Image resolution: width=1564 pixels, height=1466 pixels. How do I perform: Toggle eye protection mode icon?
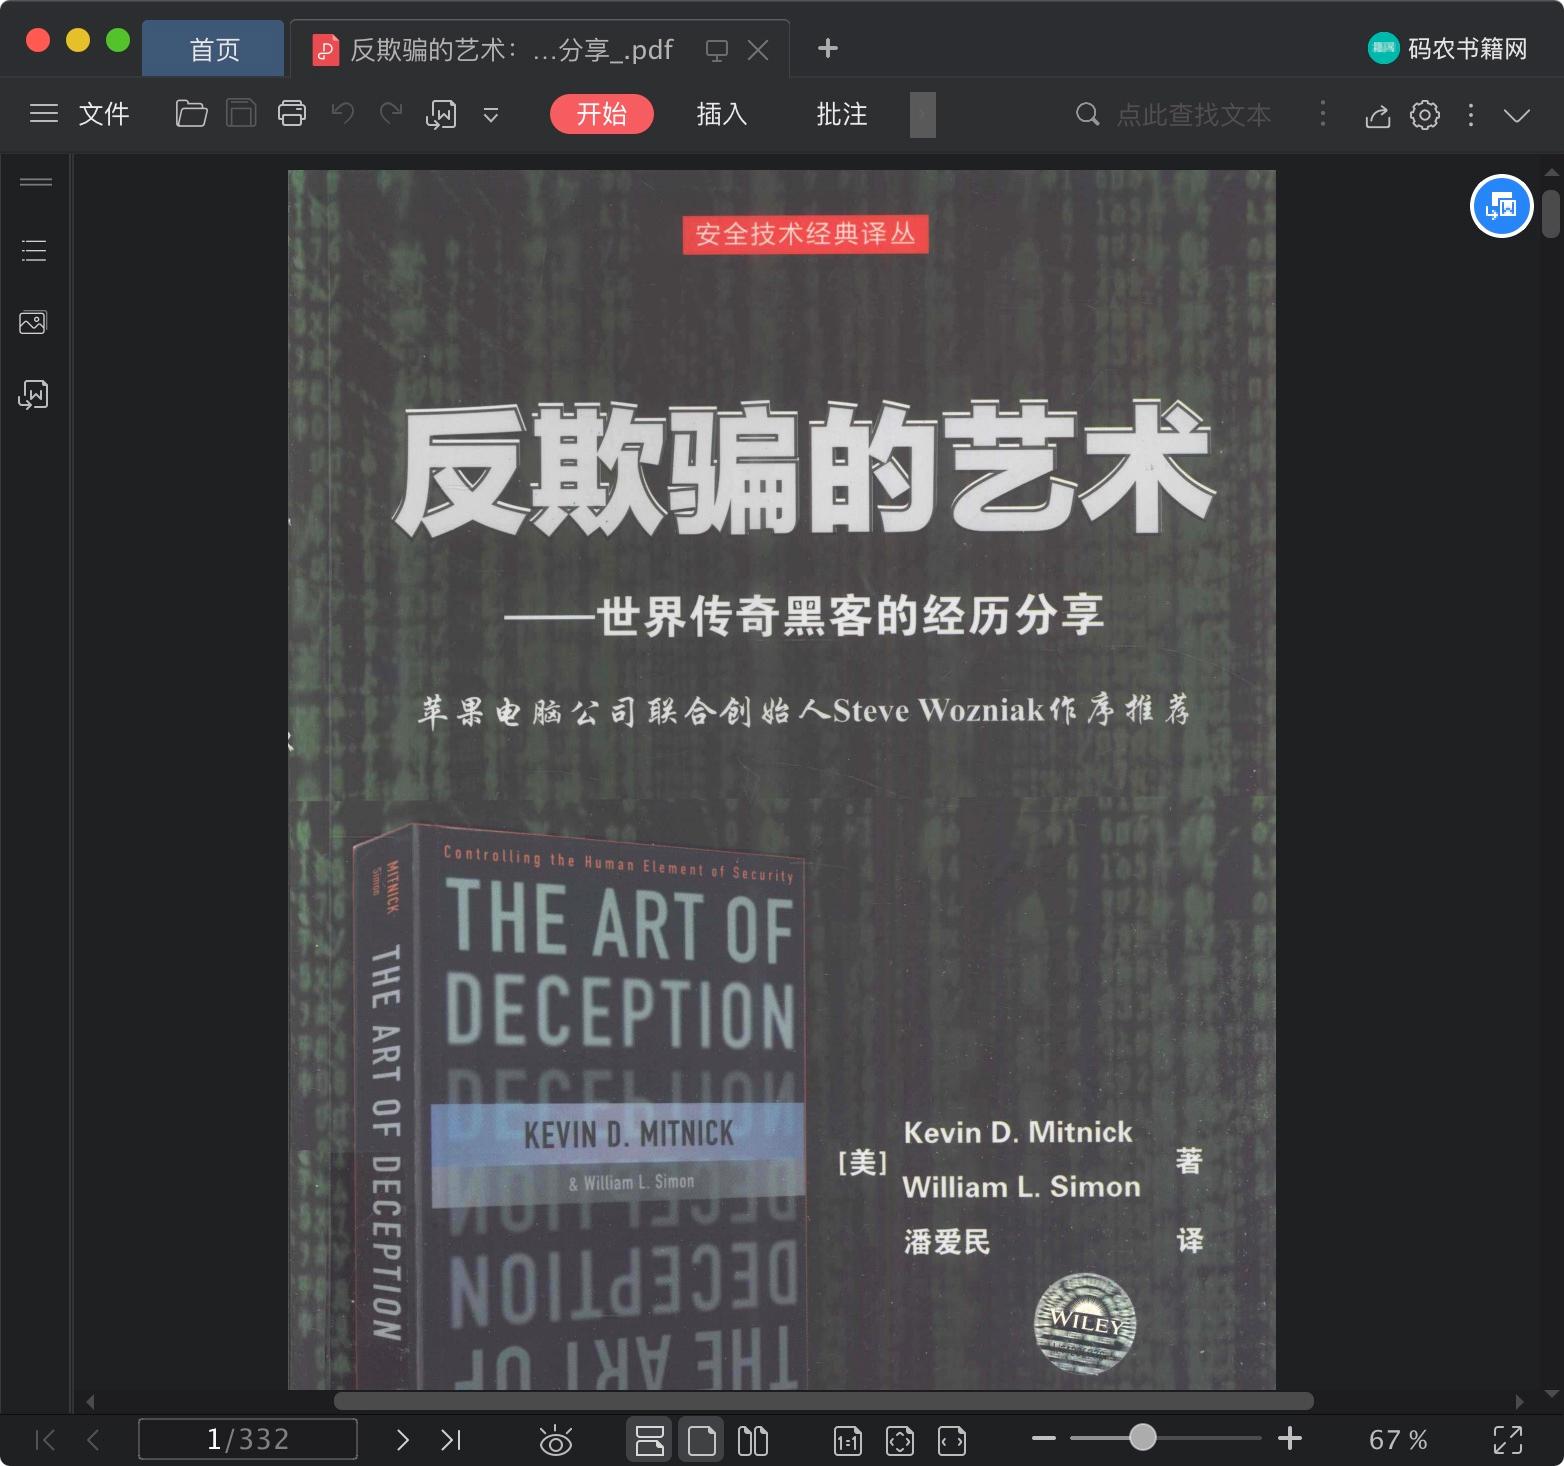[555, 1440]
